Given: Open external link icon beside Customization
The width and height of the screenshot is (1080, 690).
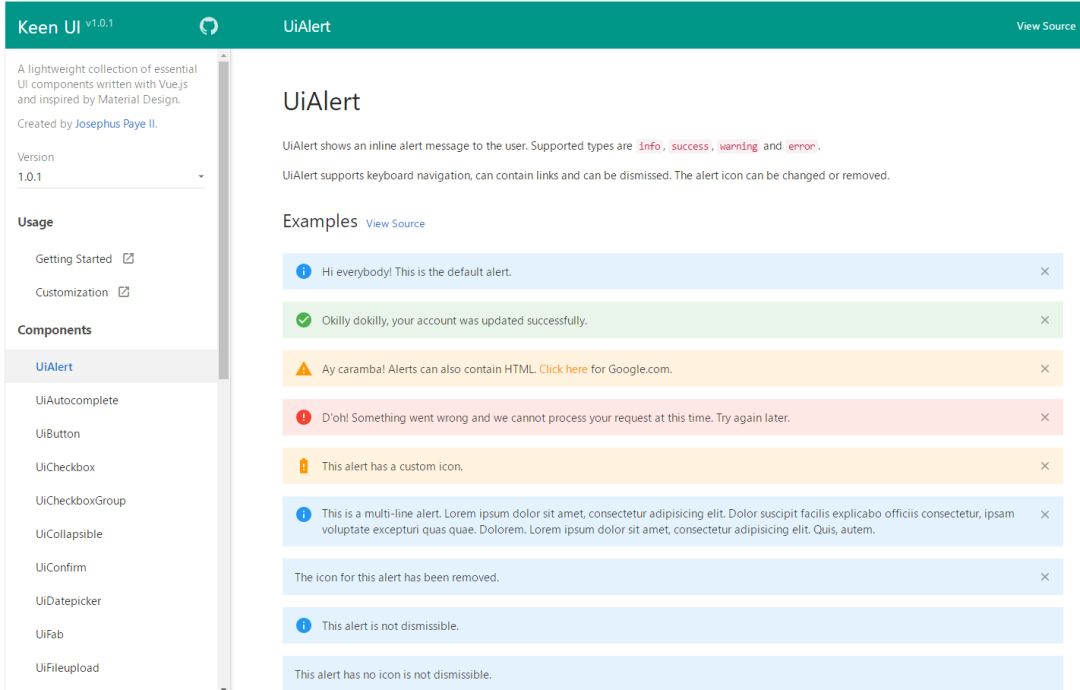Looking at the screenshot, I should click(124, 292).
